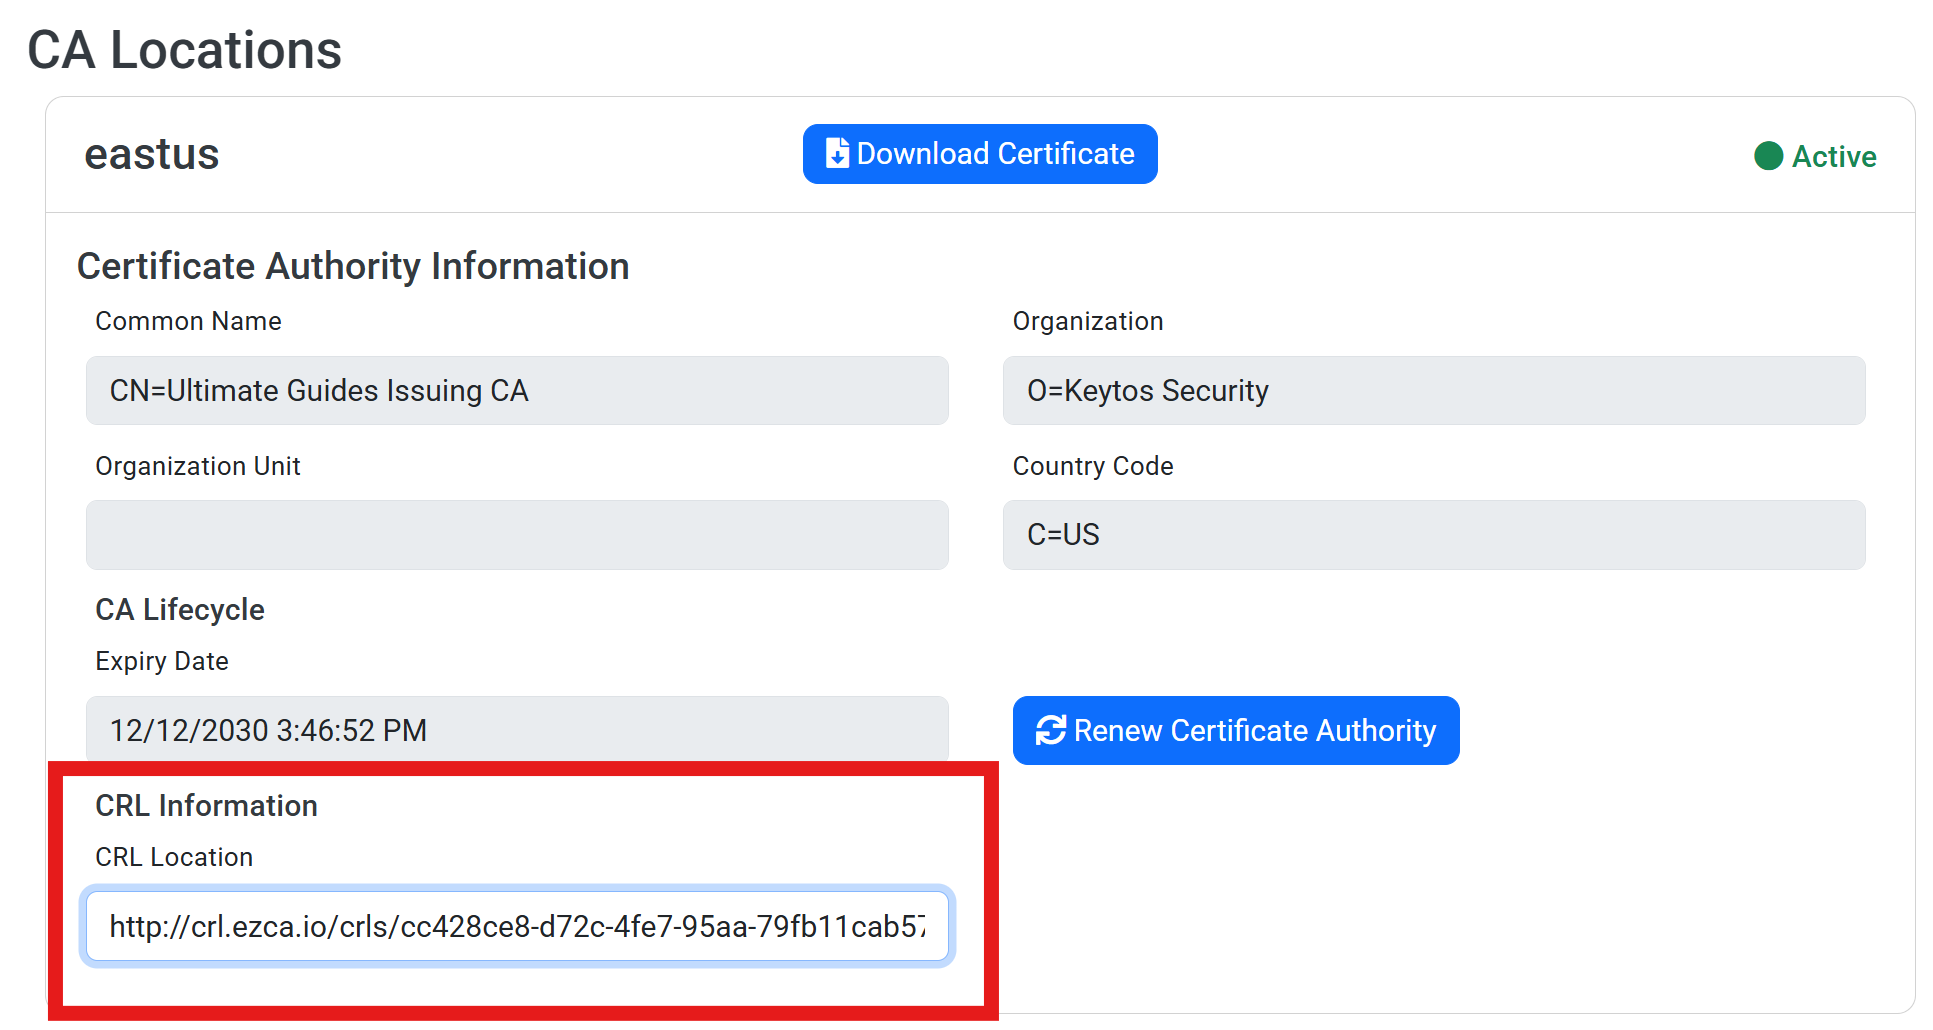Viewport: 1933px width, 1030px height.
Task: Select the CRL Location URL field
Action: click(517, 926)
